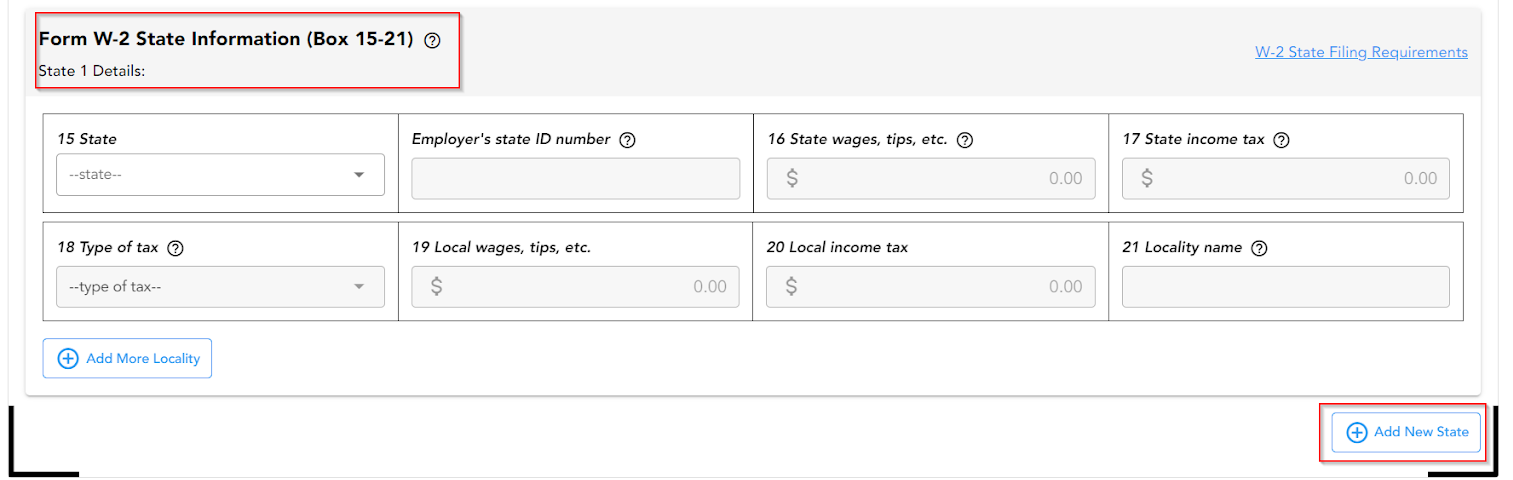Select the 17 State income tax field
This screenshot has height=480, width=1513.
(1286, 179)
